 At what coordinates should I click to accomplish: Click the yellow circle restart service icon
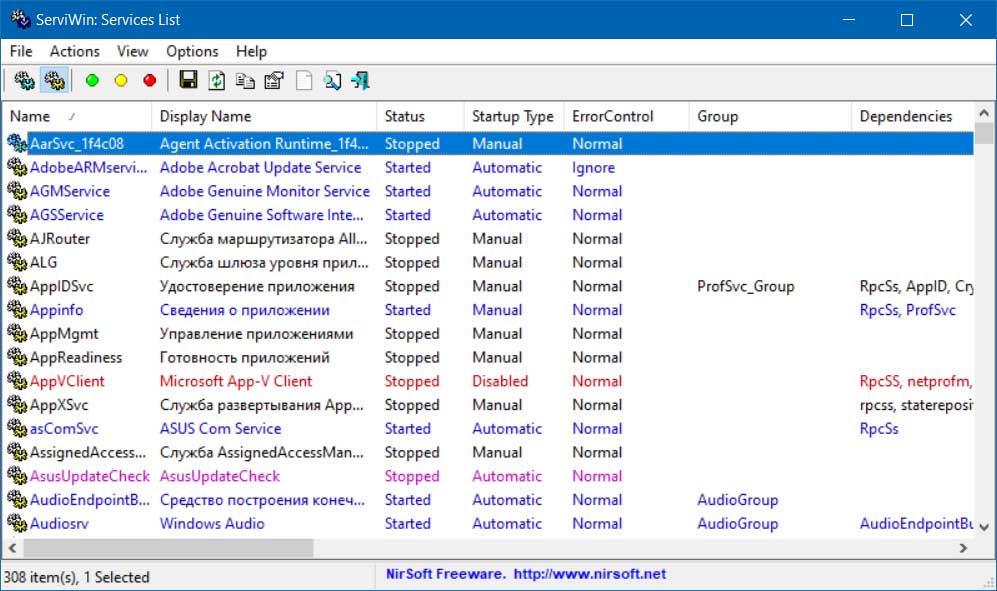pos(121,81)
